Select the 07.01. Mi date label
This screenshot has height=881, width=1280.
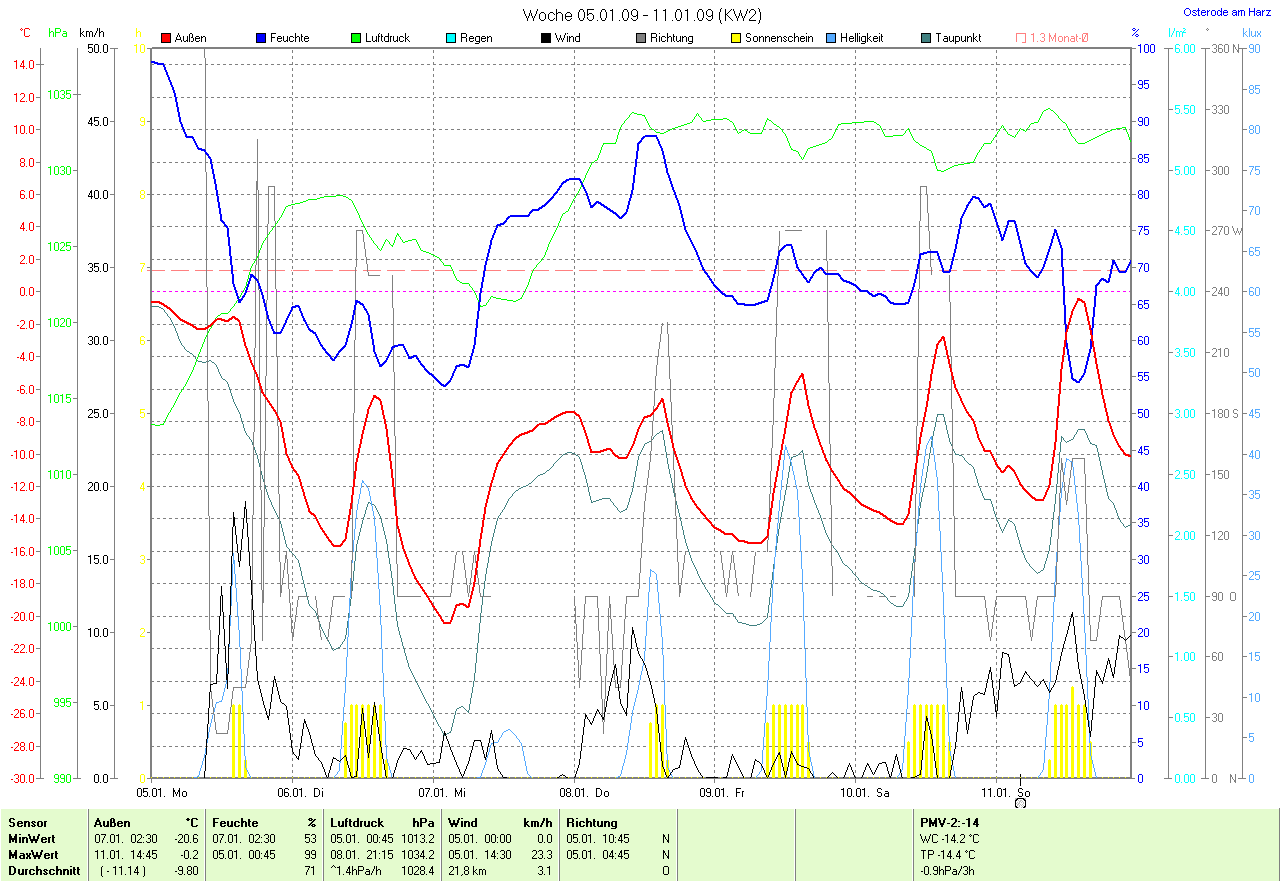pos(443,792)
